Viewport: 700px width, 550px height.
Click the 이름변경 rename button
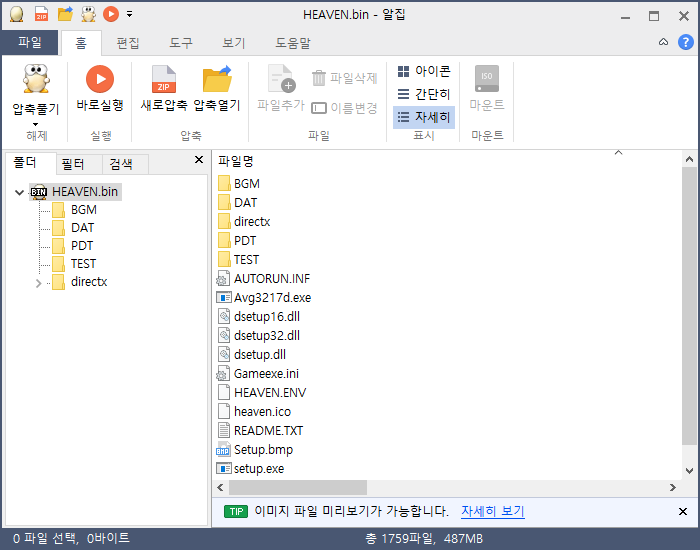click(x=345, y=108)
